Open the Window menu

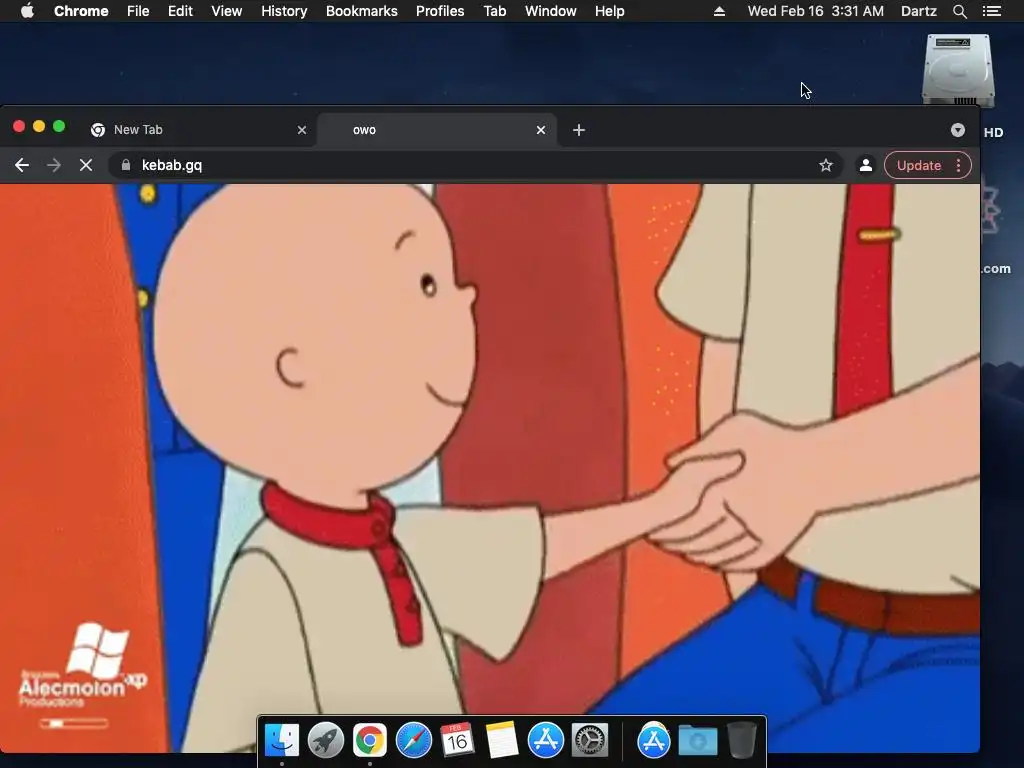point(551,11)
